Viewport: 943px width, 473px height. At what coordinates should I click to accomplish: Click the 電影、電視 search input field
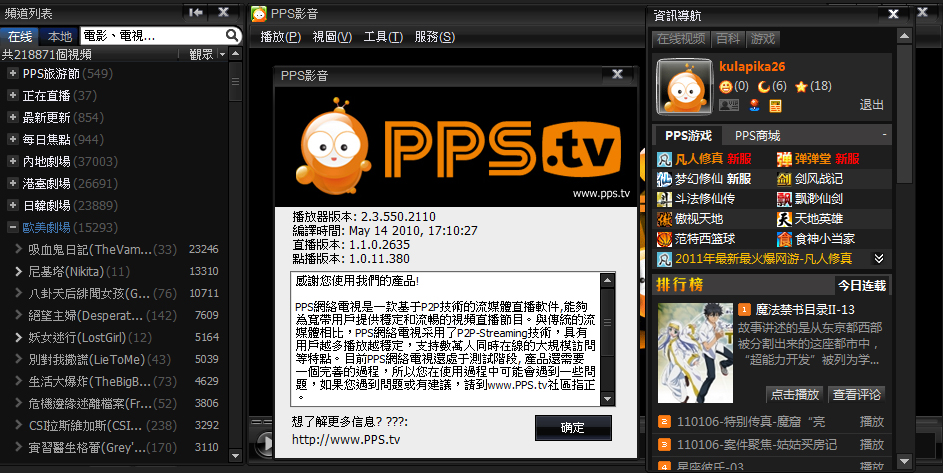point(153,36)
